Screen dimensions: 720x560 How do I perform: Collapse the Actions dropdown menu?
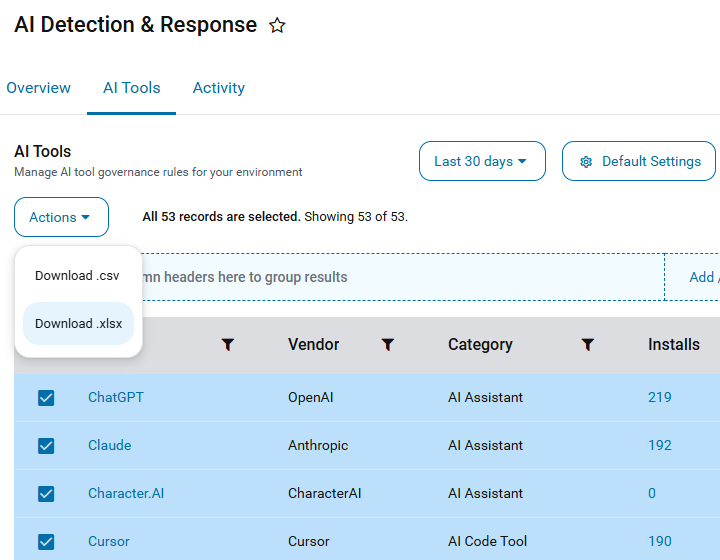tap(62, 217)
